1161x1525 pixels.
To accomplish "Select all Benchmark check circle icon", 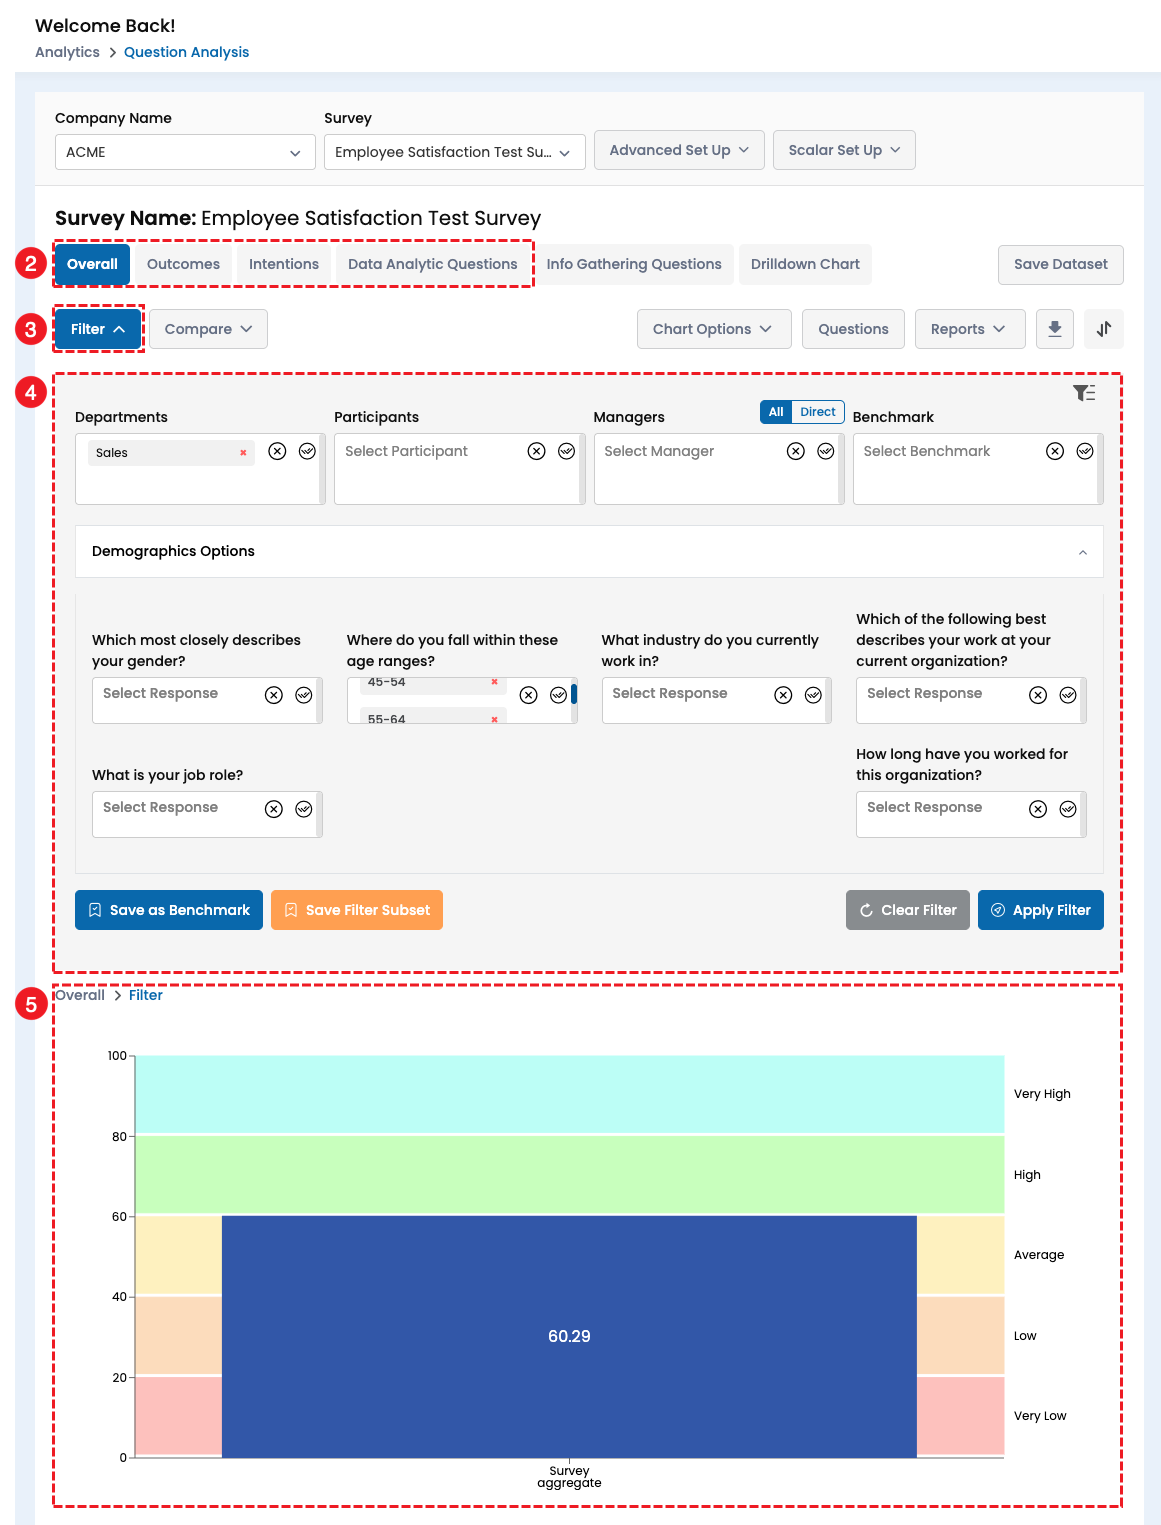I will point(1085,451).
